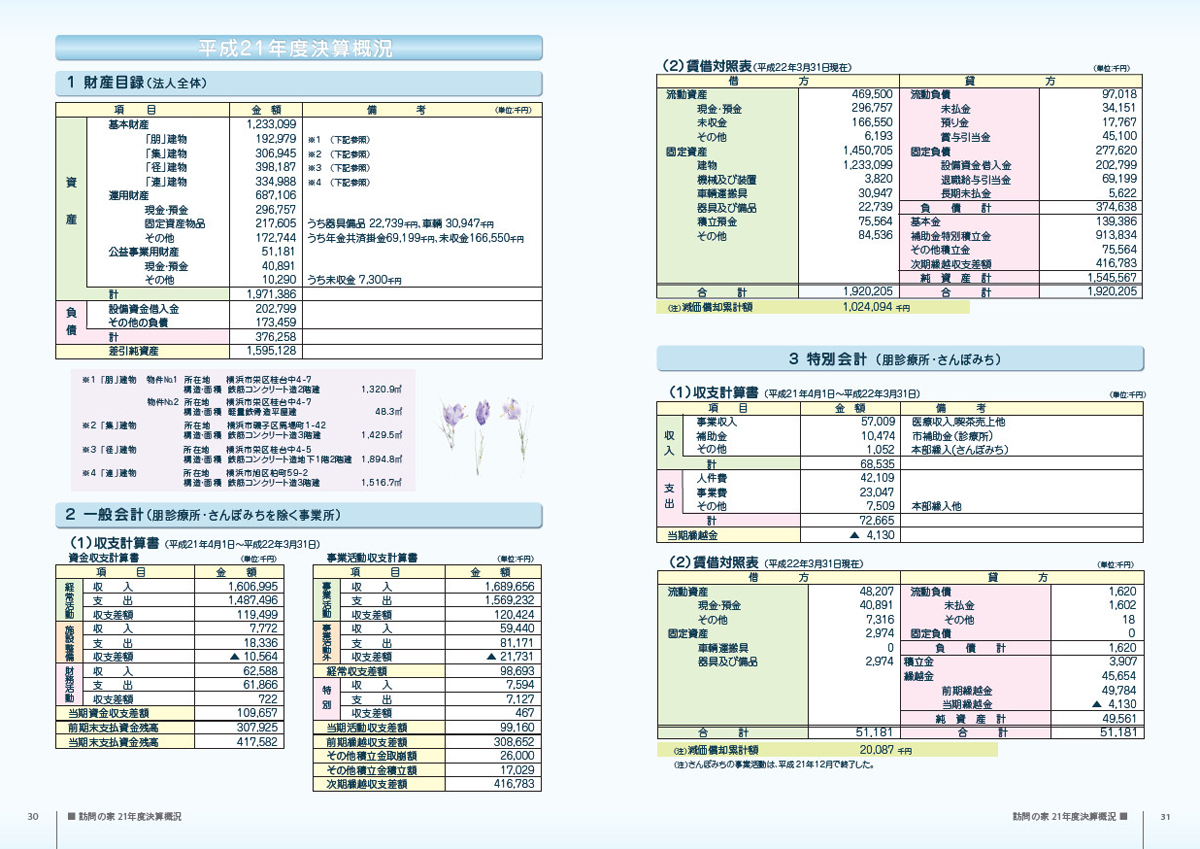Click the value 192,979 for 「朋」建物
The image size is (1200, 849).
coord(276,139)
